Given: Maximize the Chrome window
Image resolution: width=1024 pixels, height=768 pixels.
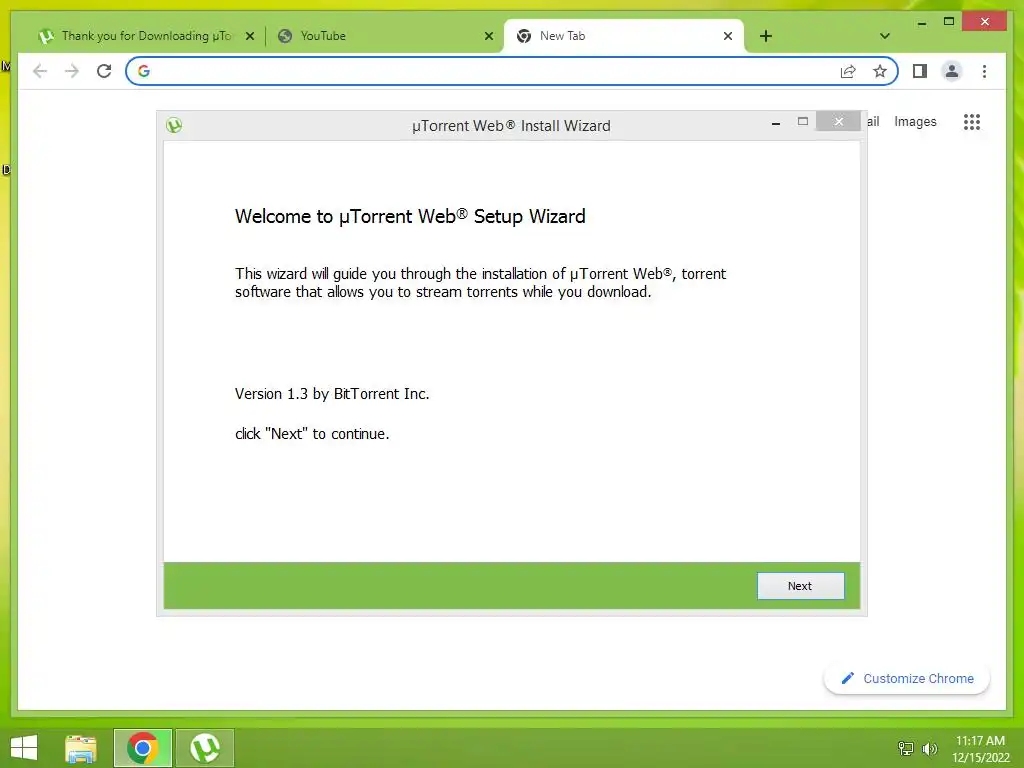Looking at the screenshot, I should pyautogui.click(x=949, y=22).
